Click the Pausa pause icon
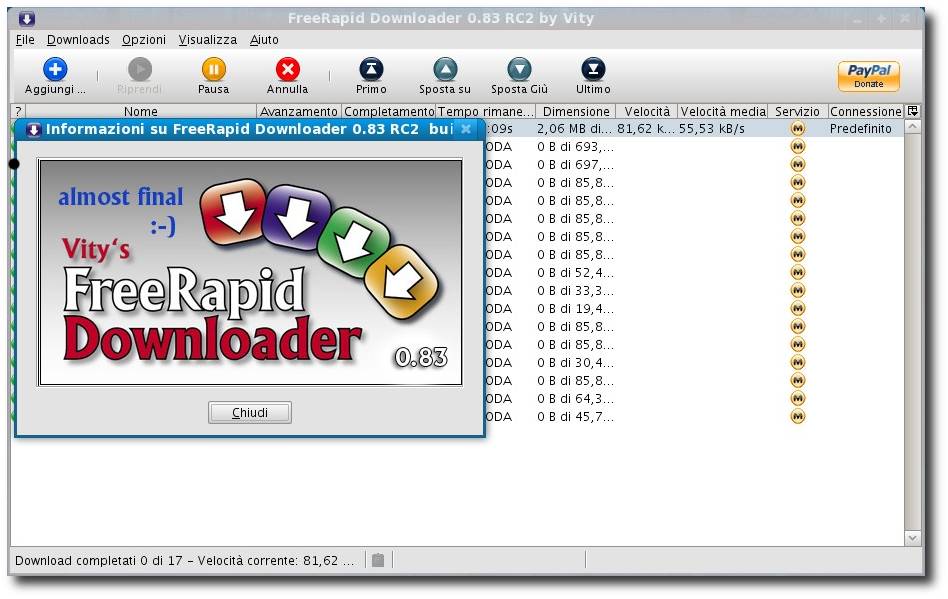This screenshot has height=599, width=948. (213, 69)
